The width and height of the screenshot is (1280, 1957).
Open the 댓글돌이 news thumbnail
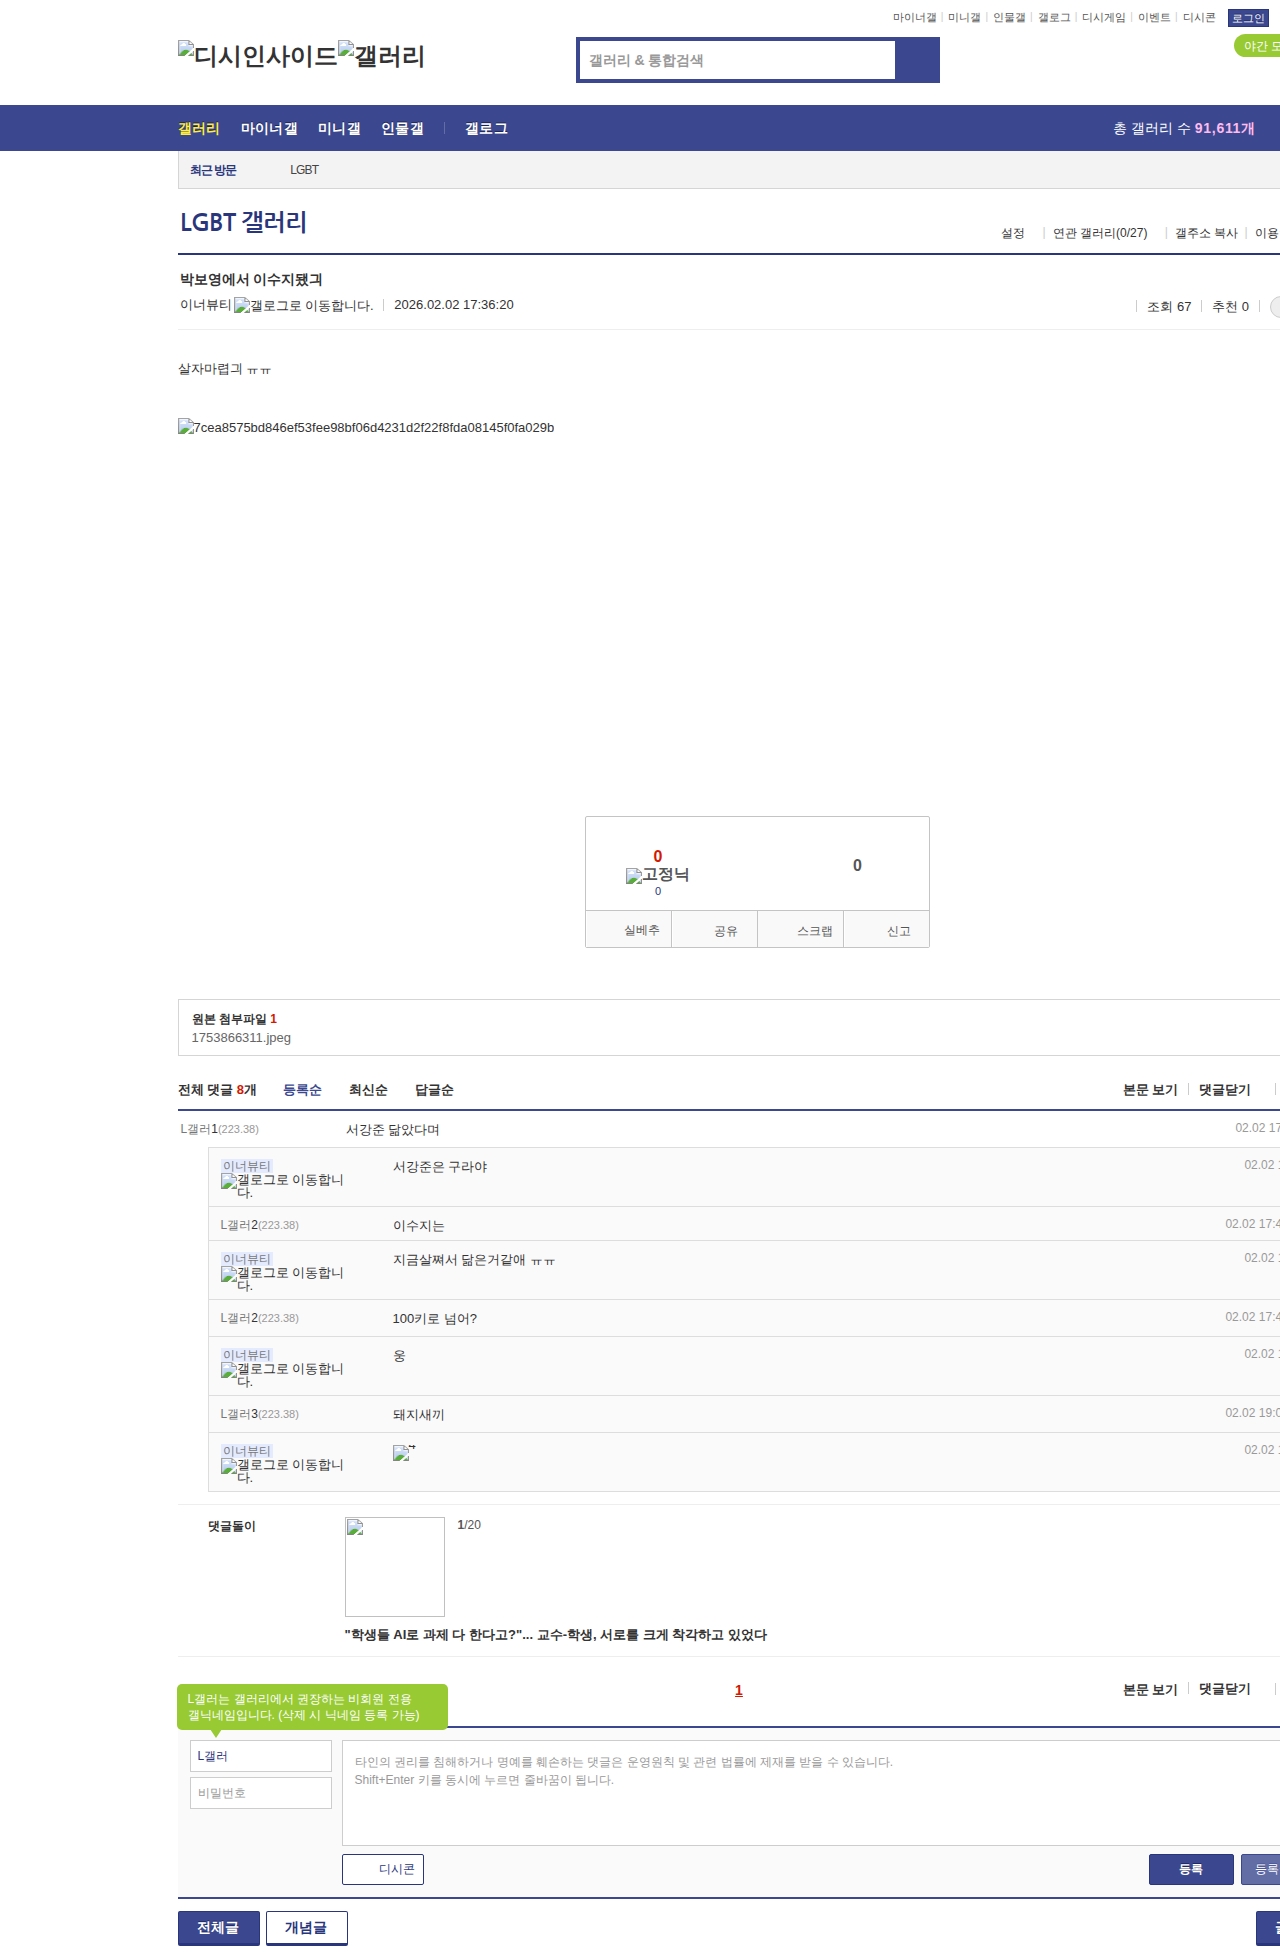[395, 1567]
